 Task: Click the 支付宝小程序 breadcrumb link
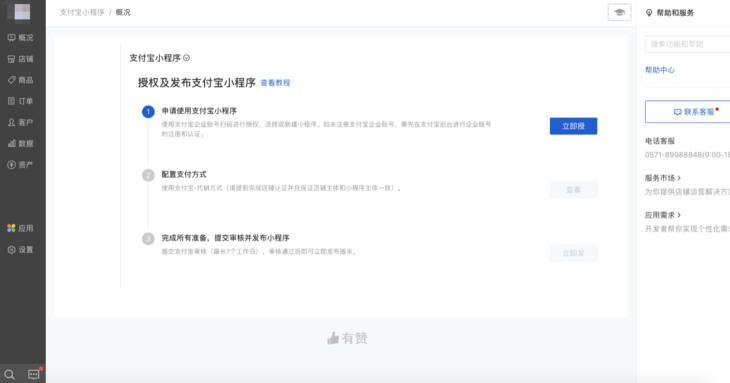(82, 12)
